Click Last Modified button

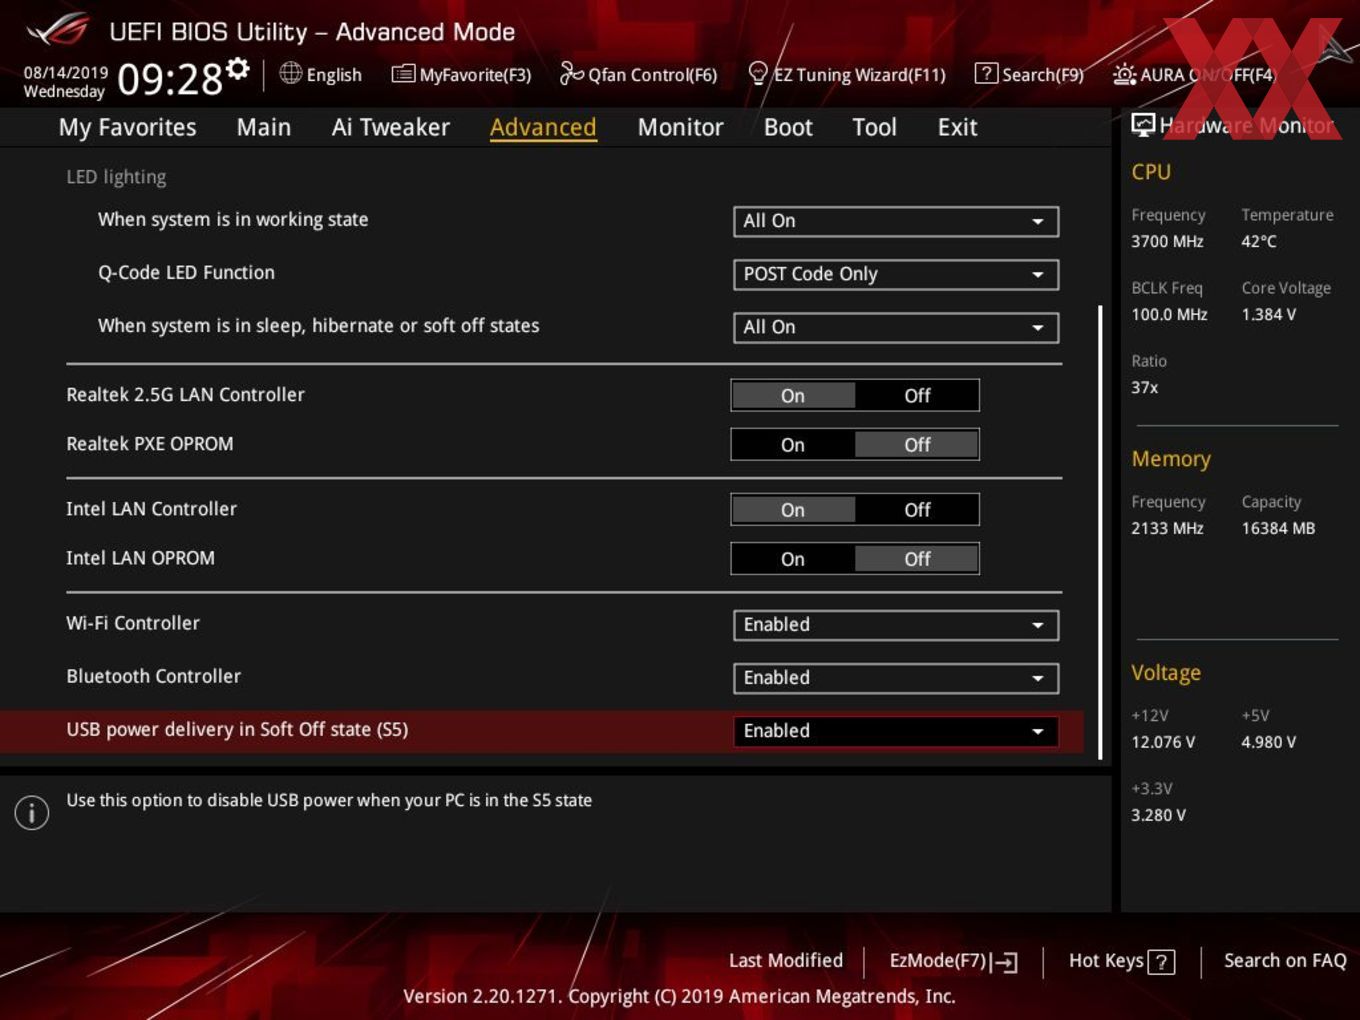[x=786, y=961]
